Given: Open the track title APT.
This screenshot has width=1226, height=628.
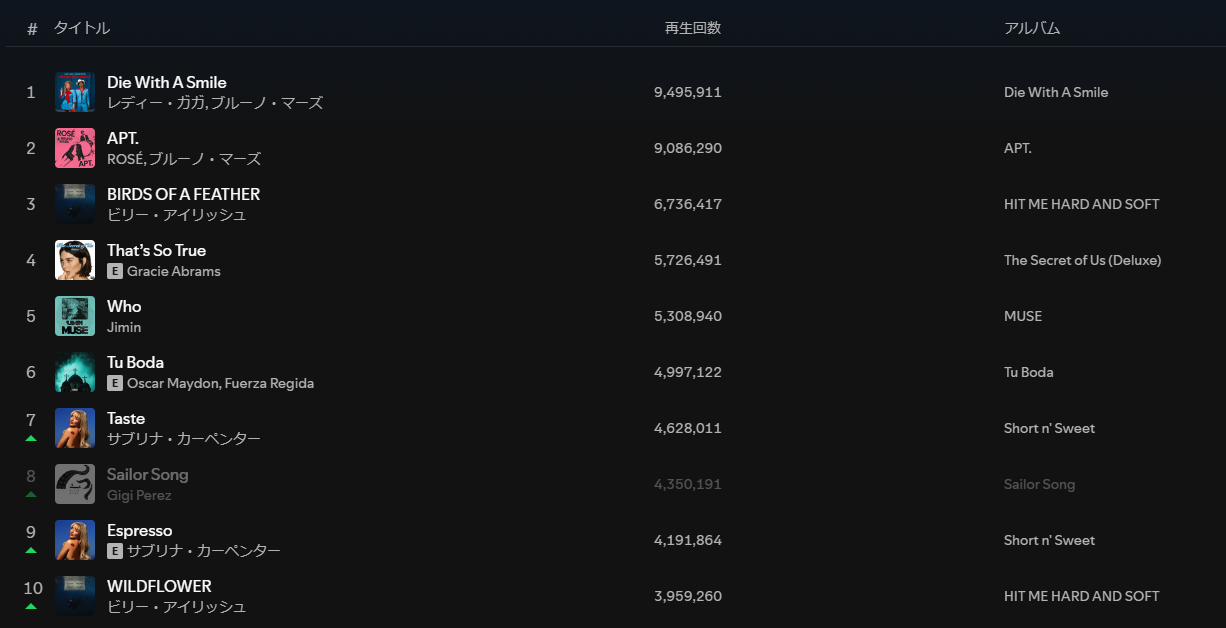Looking at the screenshot, I should (123, 138).
